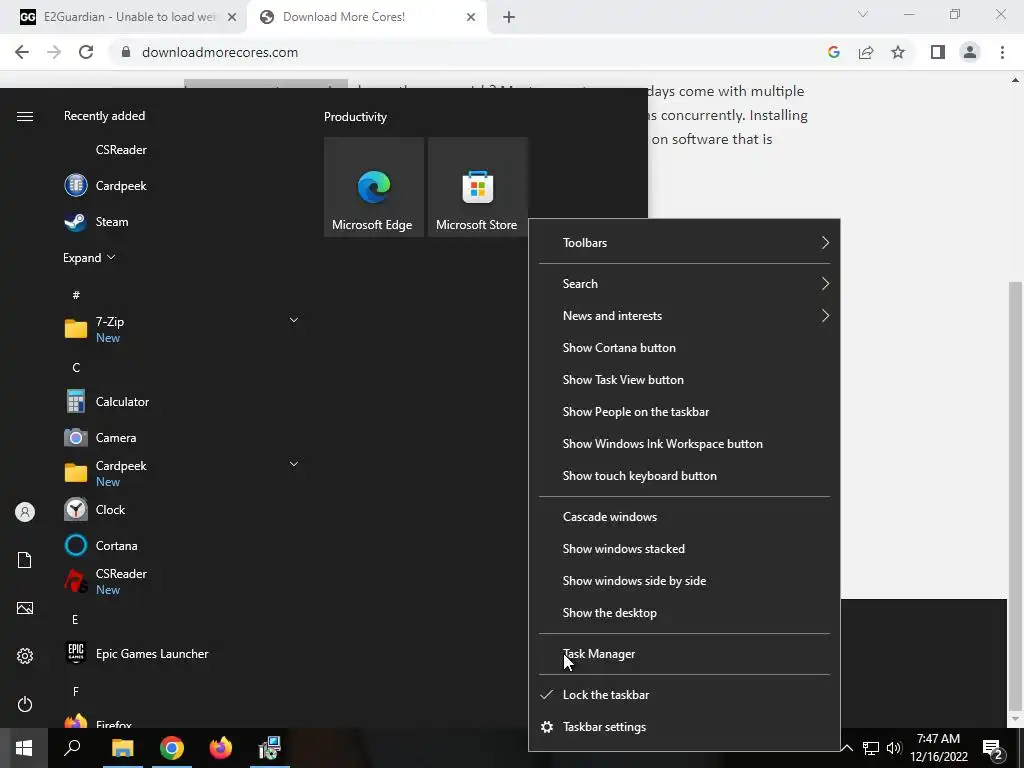Launch Steam from Recently added list

[x=112, y=222]
